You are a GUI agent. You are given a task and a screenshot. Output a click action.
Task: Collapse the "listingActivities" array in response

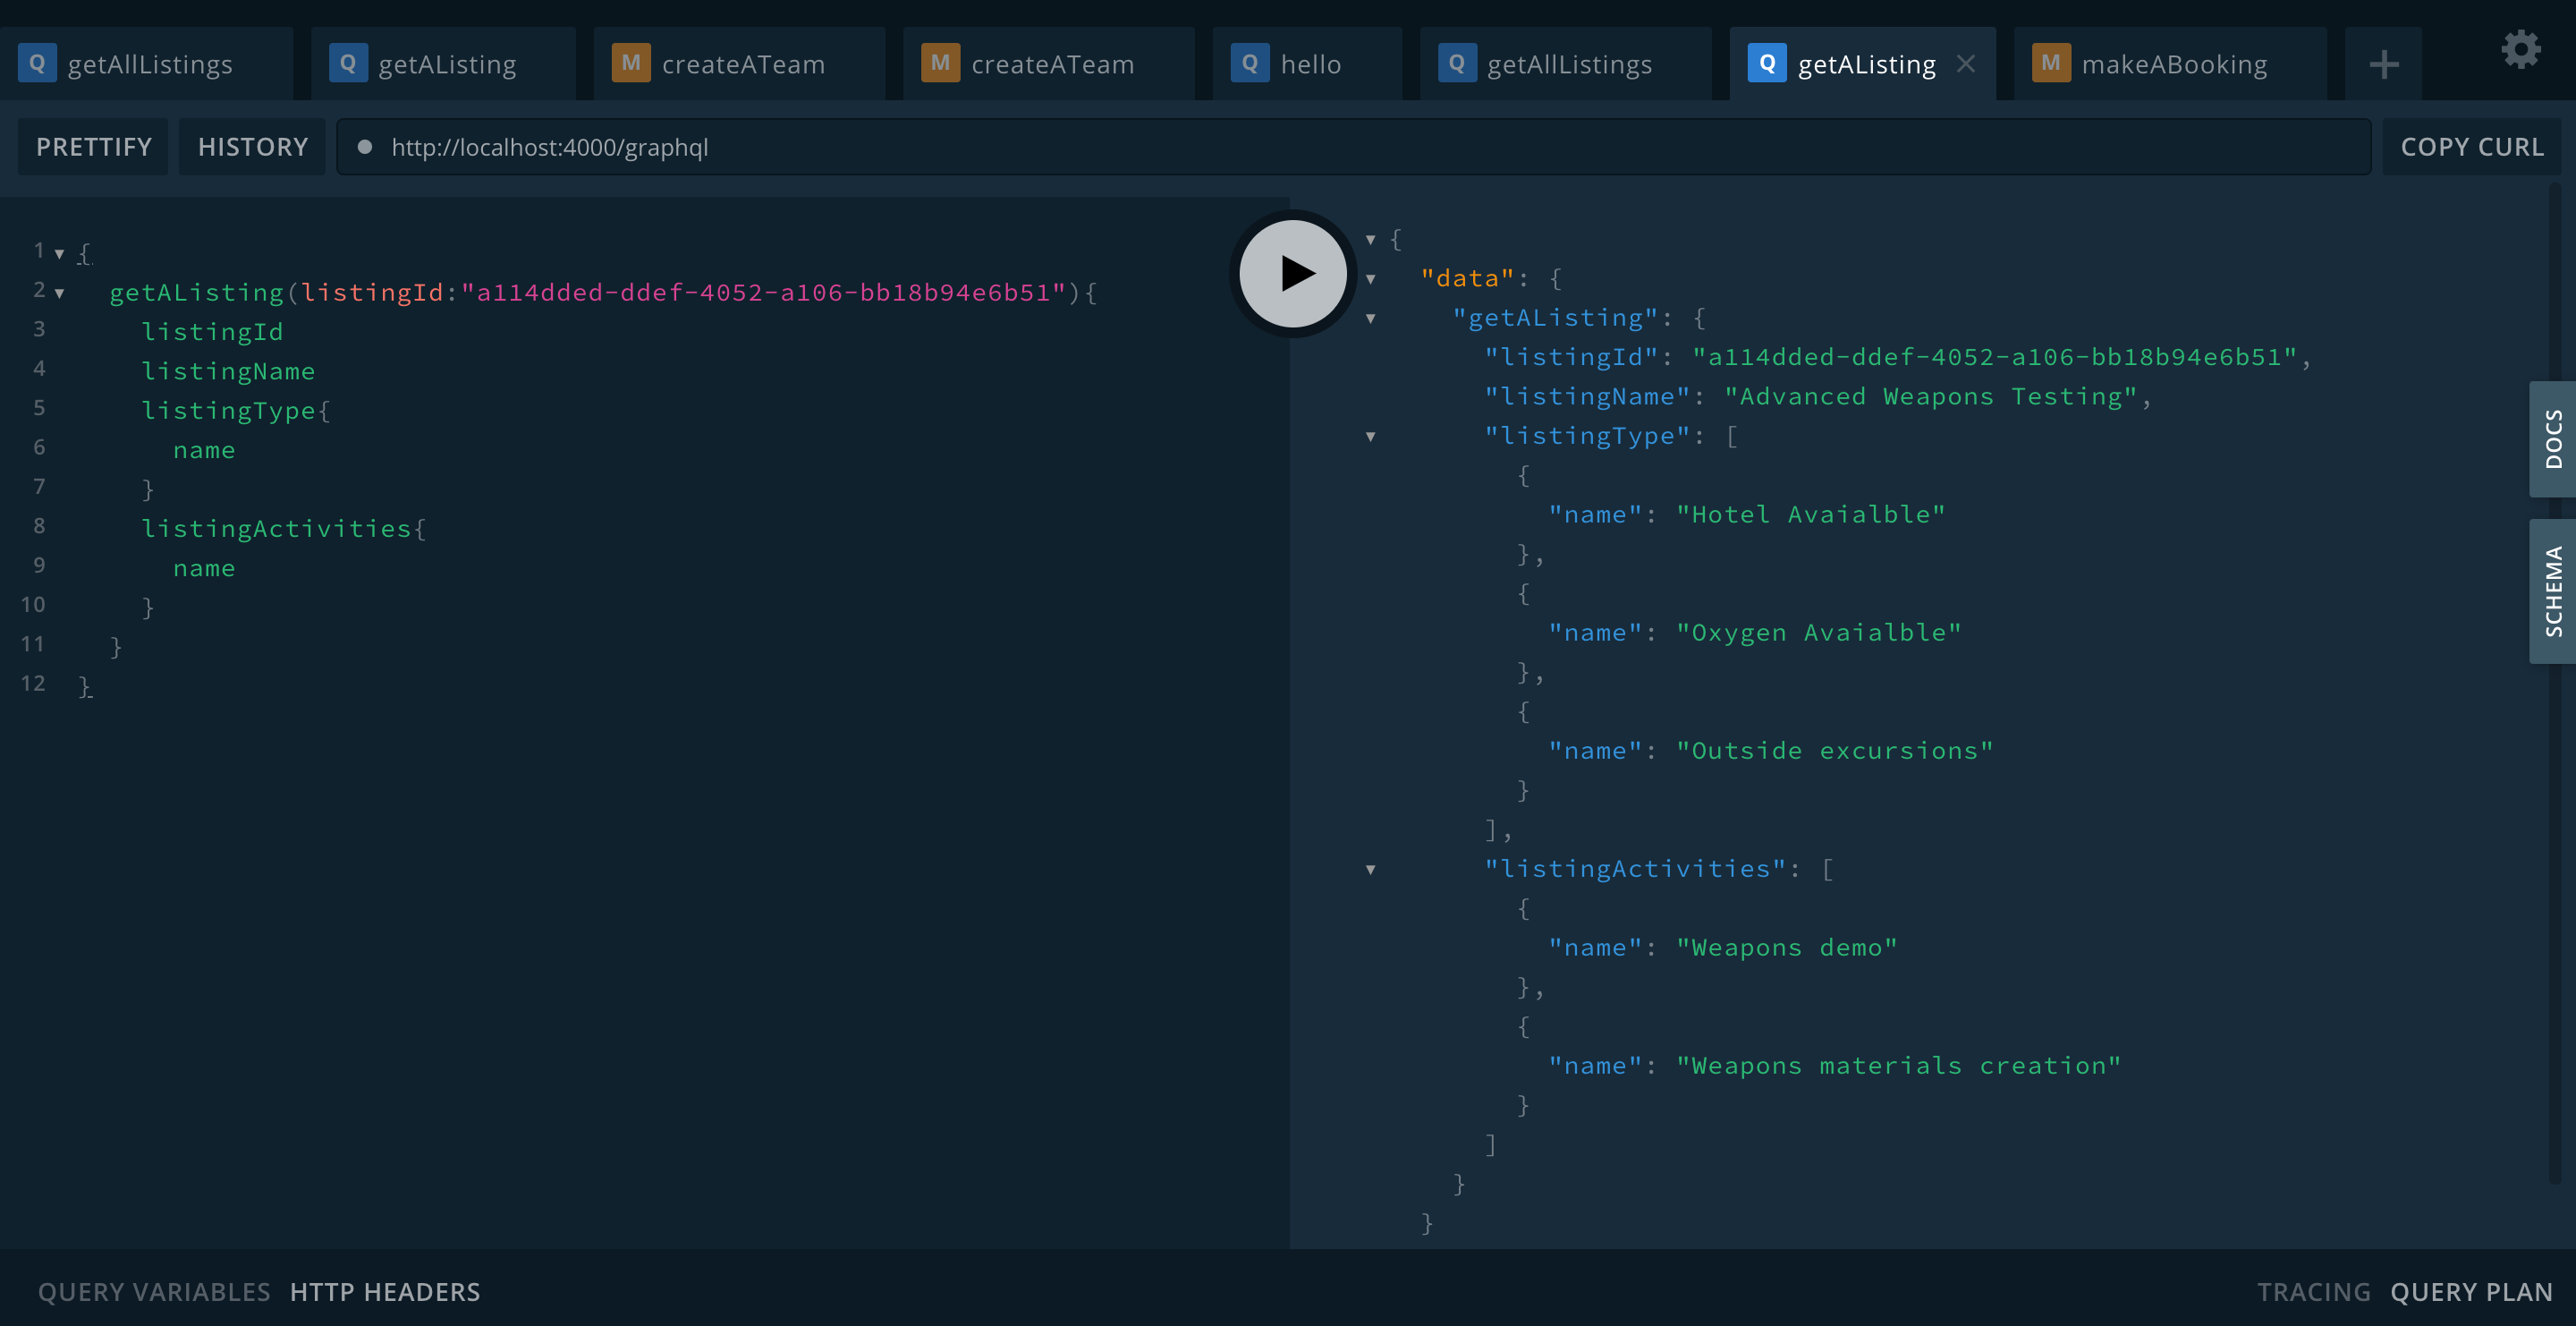(x=1371, y=869)
